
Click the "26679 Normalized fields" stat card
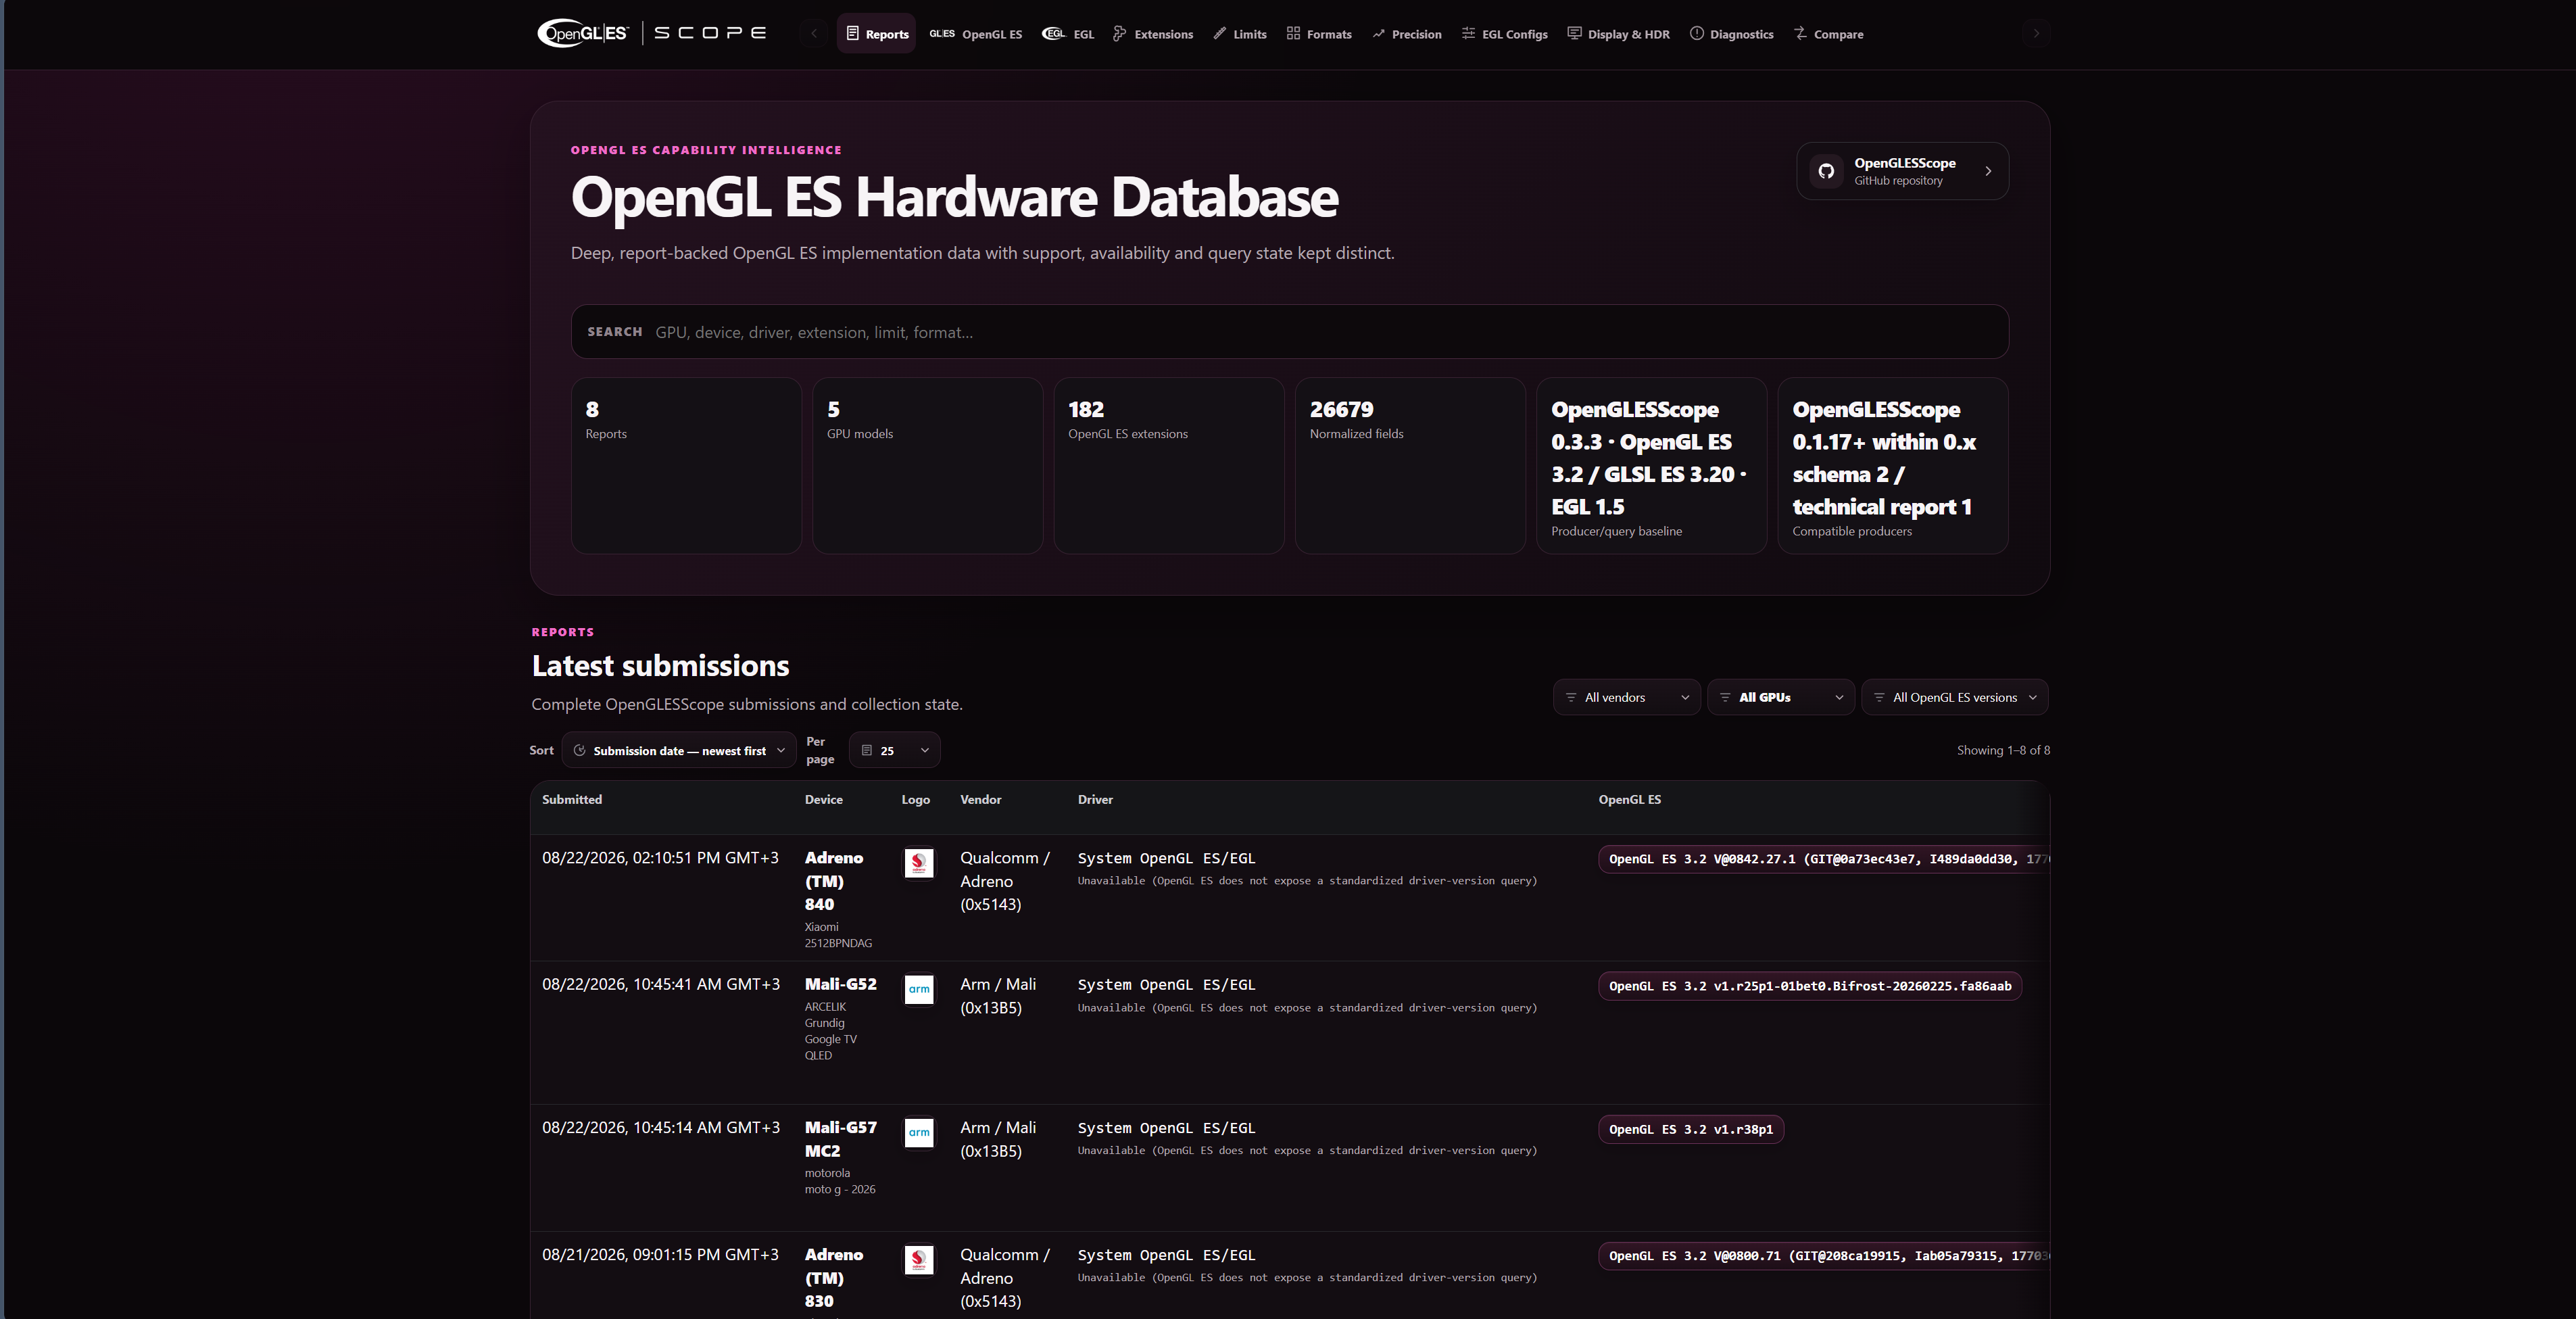tap(1410, 466)
